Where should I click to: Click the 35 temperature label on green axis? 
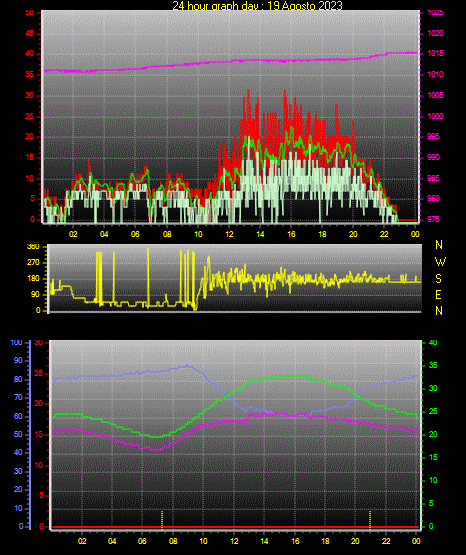[x=433, y=365]
